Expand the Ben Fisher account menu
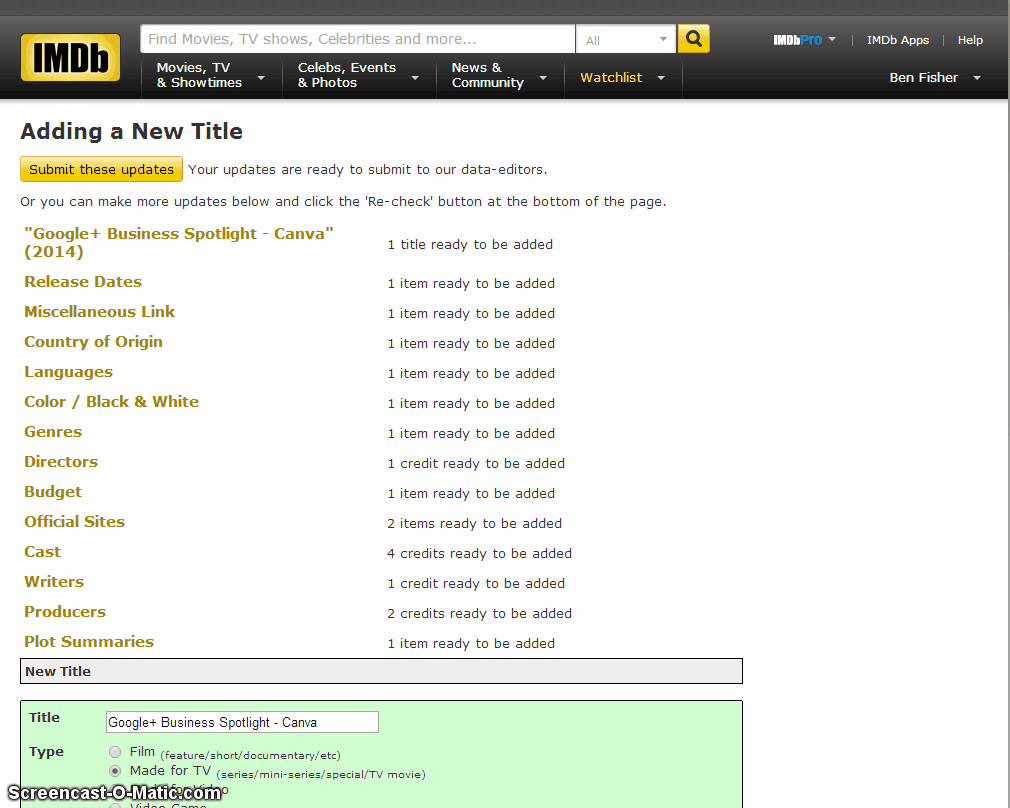The height and width of the screenshot is (808, 1010). 934,78
